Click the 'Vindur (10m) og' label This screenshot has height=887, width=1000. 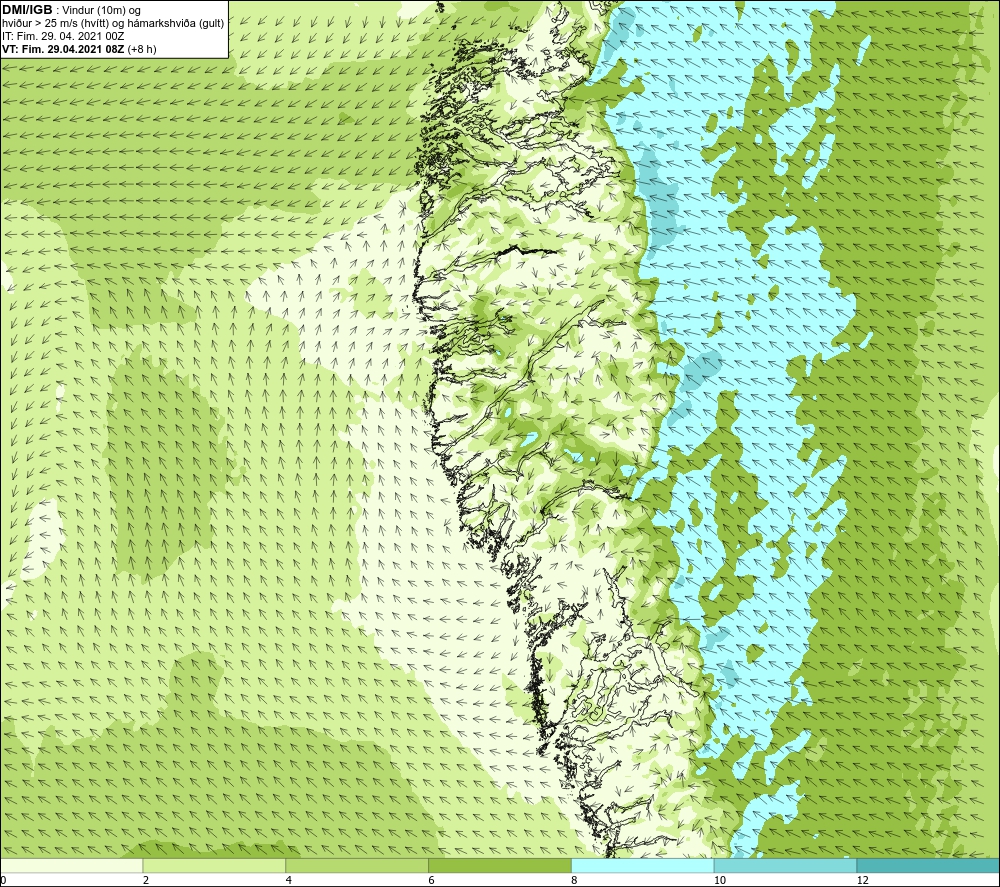(103, 11)
